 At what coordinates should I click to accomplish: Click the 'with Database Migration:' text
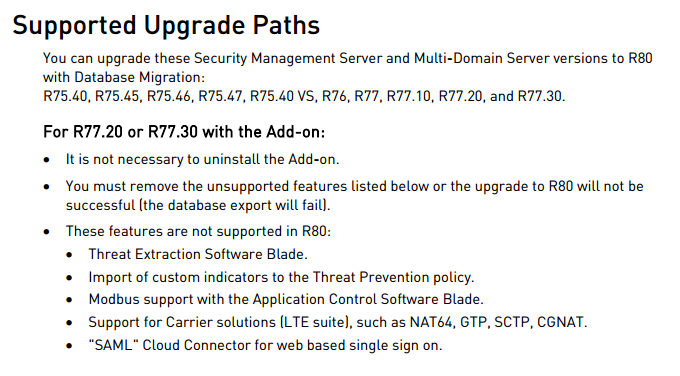[124, 77]
